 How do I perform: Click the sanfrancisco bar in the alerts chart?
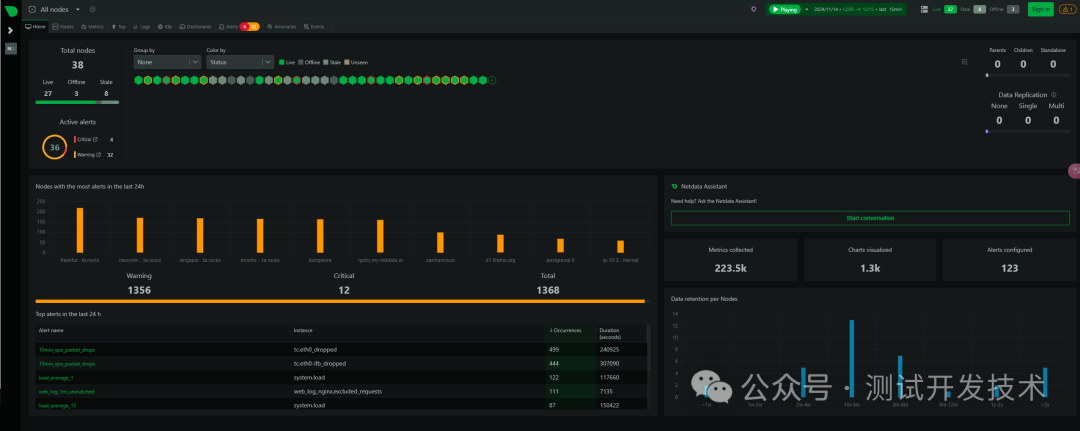pyautogui.click(x=440, y=242)
